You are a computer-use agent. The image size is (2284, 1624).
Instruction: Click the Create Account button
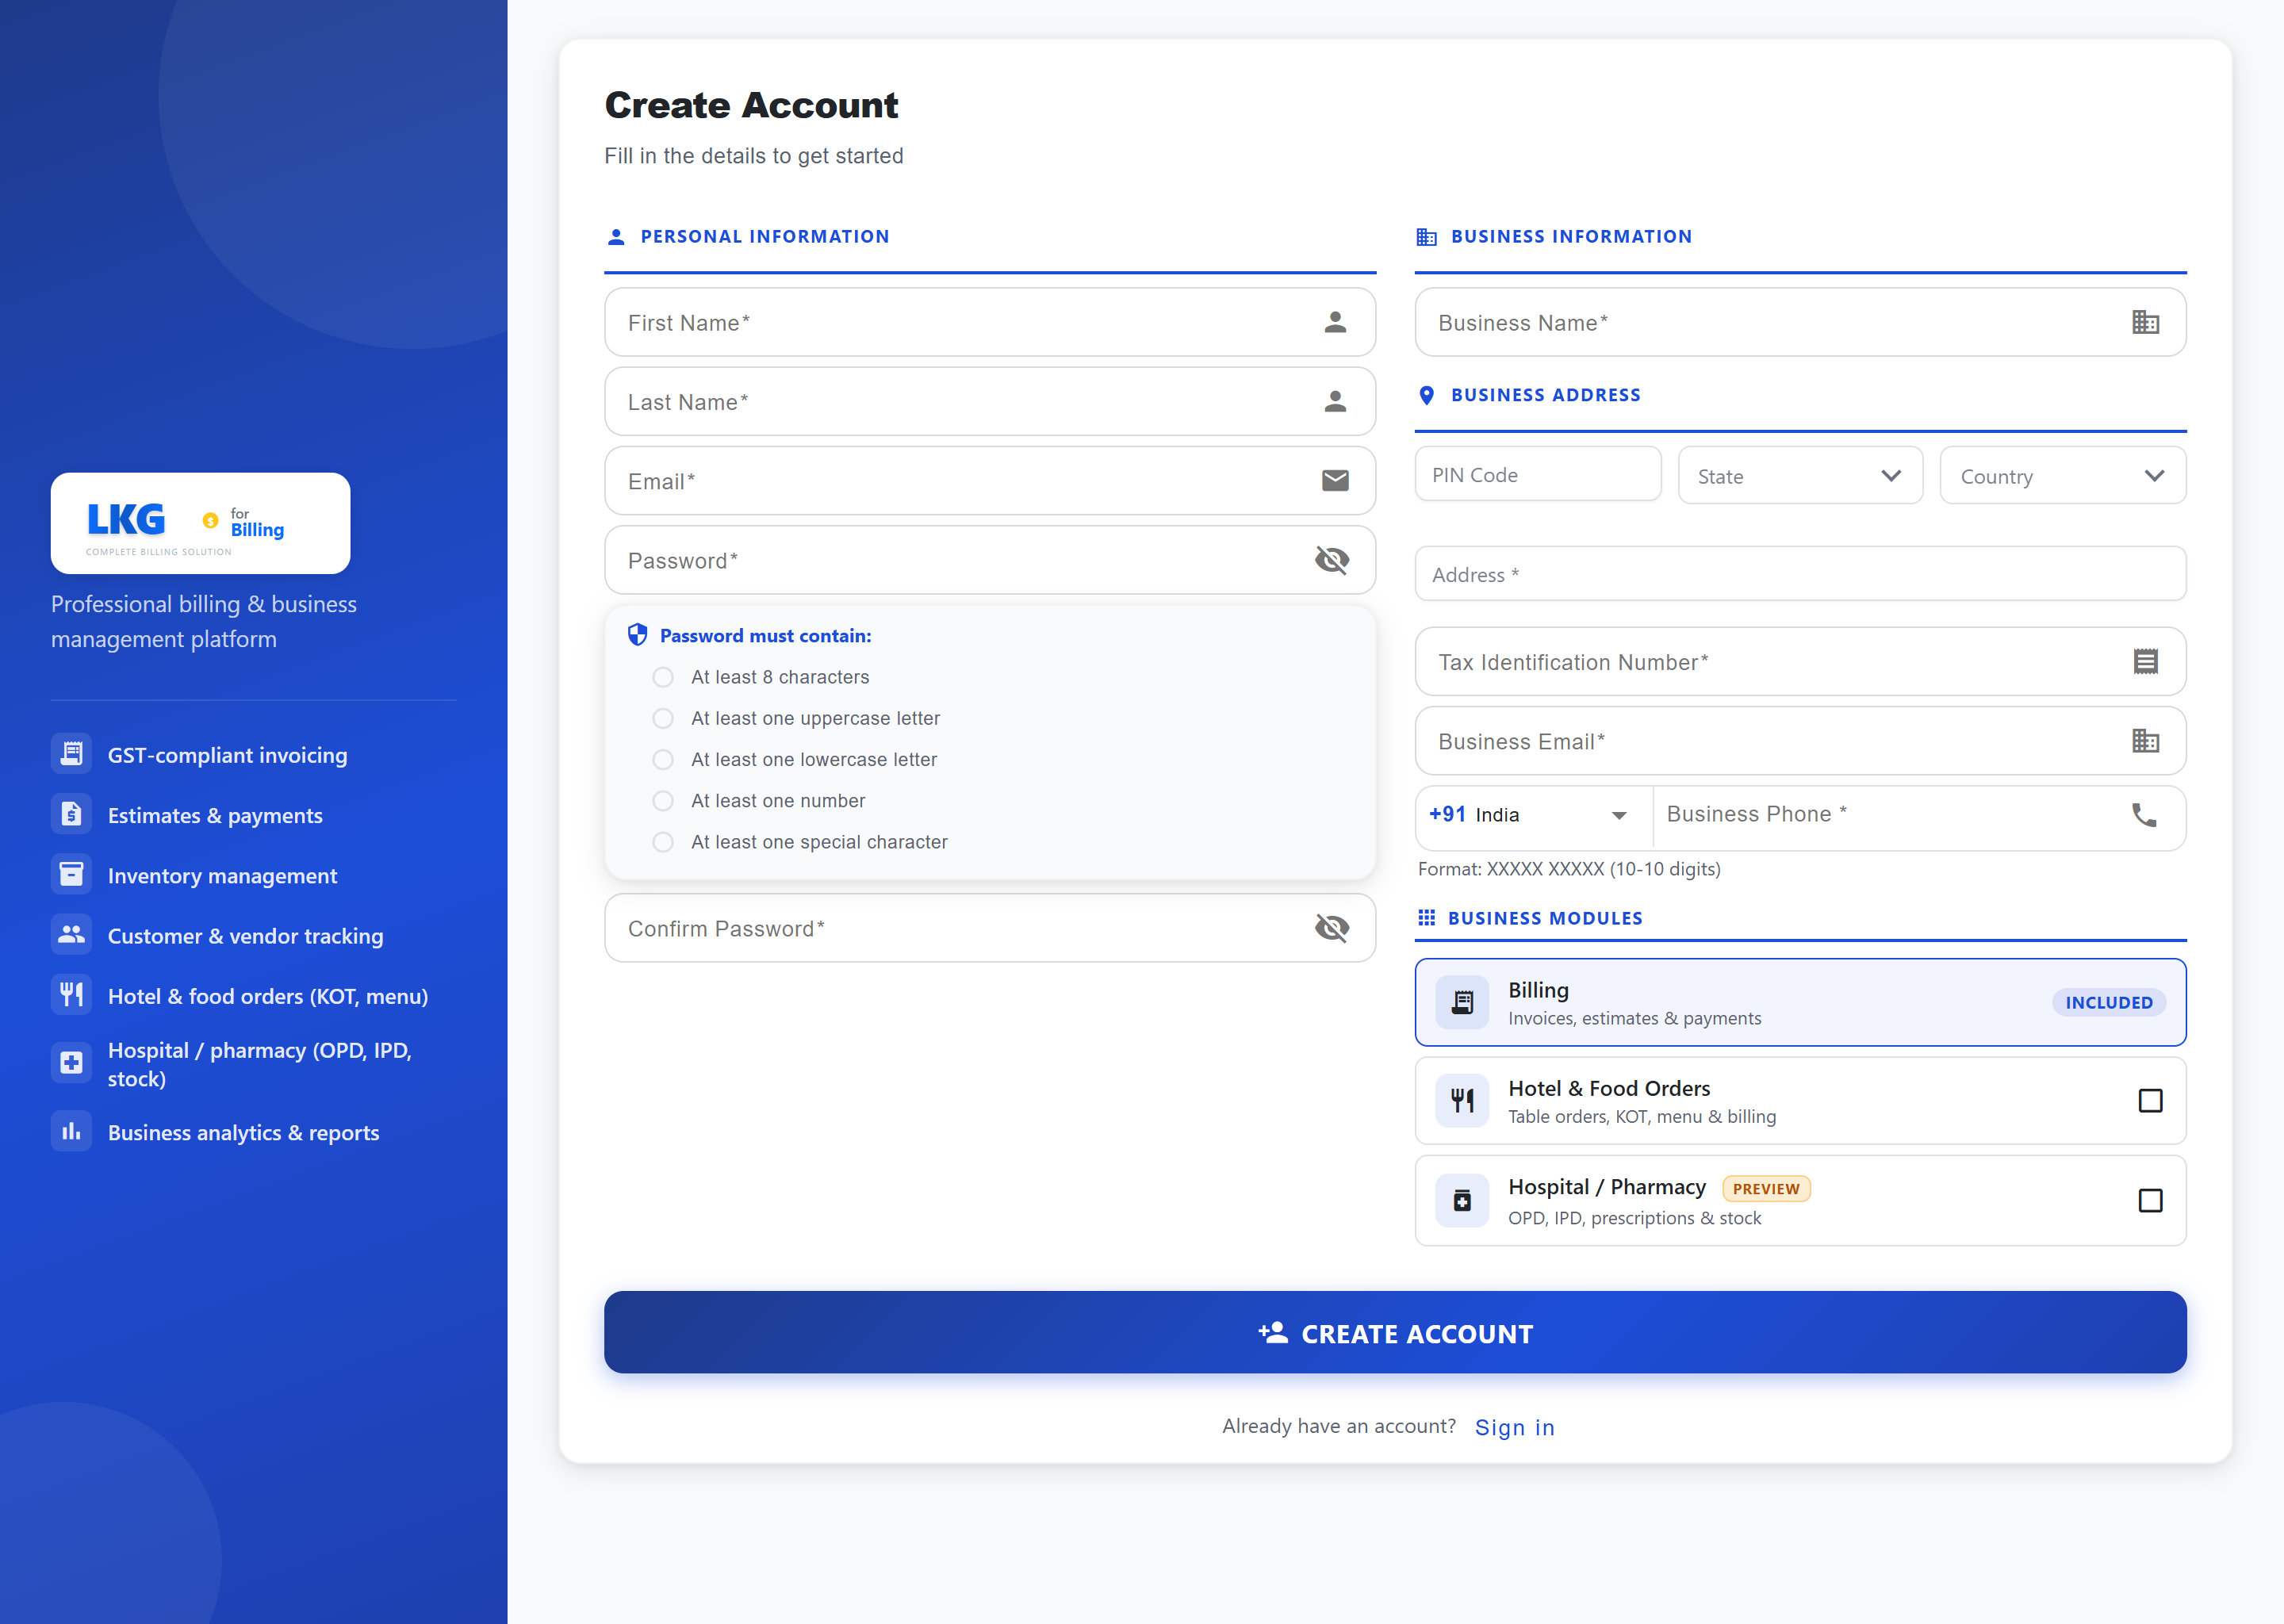(x=1395, y=1332)
